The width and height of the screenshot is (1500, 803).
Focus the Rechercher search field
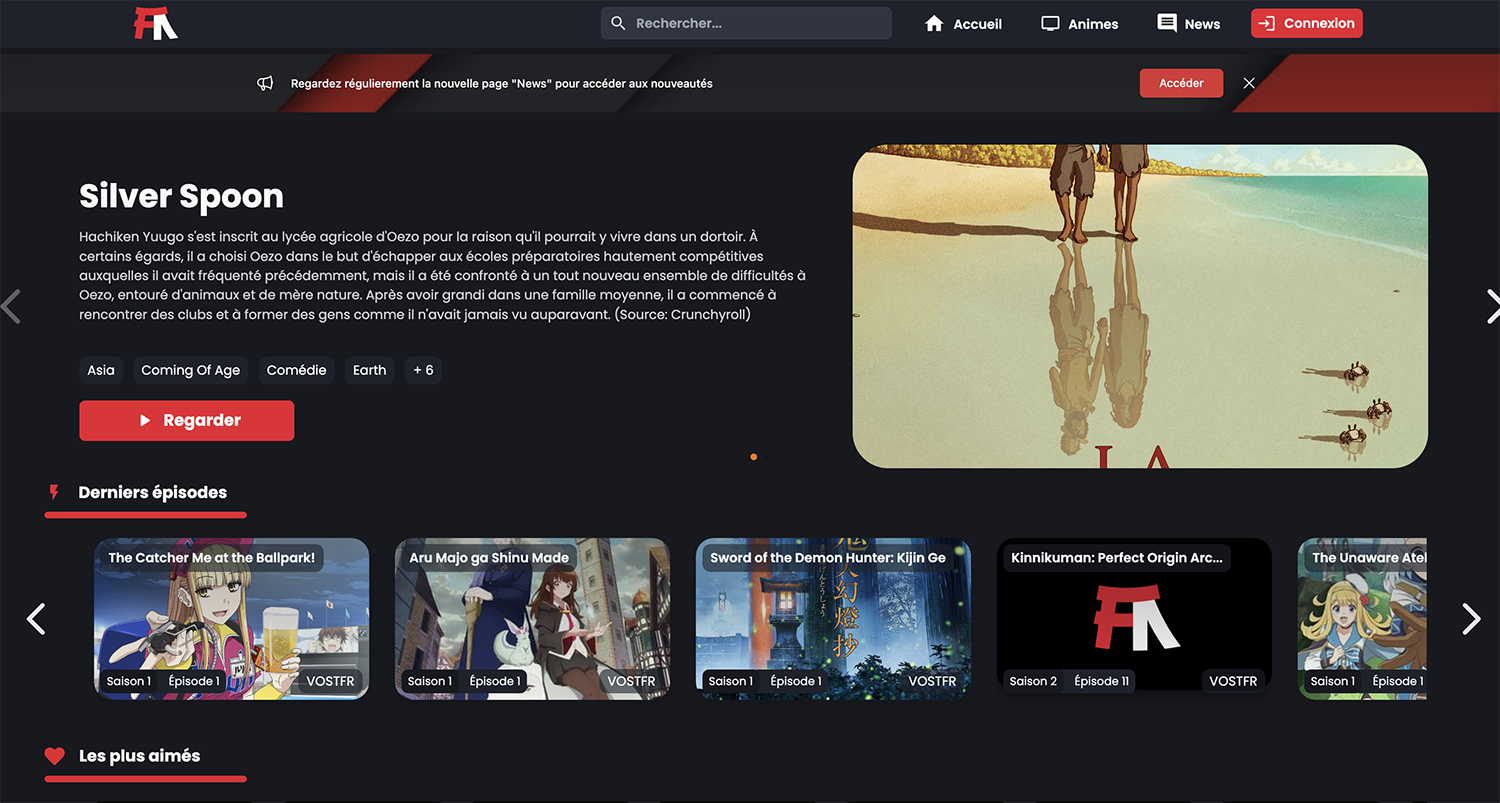pyautogui.click(x=746, y=23)
